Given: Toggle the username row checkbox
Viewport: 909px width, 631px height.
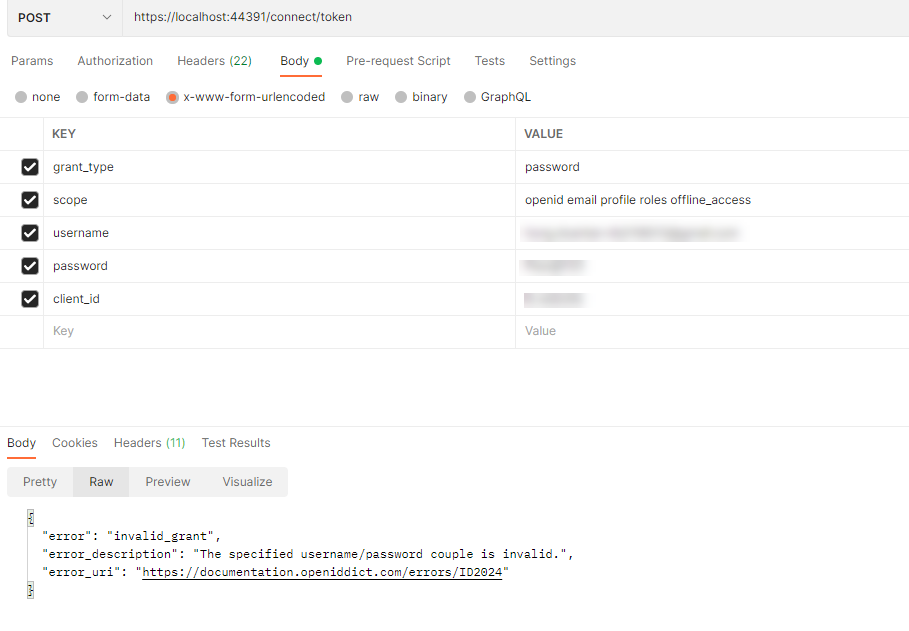Looking at the screenshot, I should click(30, 233).
